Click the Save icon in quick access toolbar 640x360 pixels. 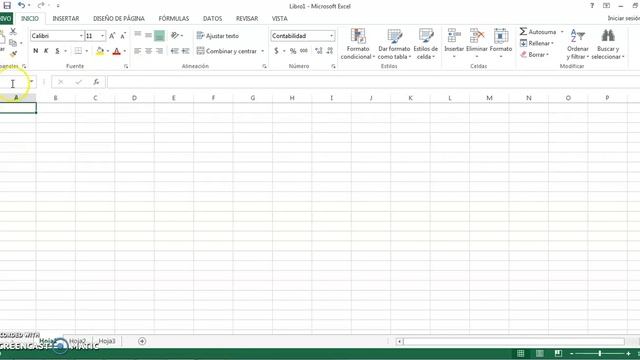tap(7, 5)
